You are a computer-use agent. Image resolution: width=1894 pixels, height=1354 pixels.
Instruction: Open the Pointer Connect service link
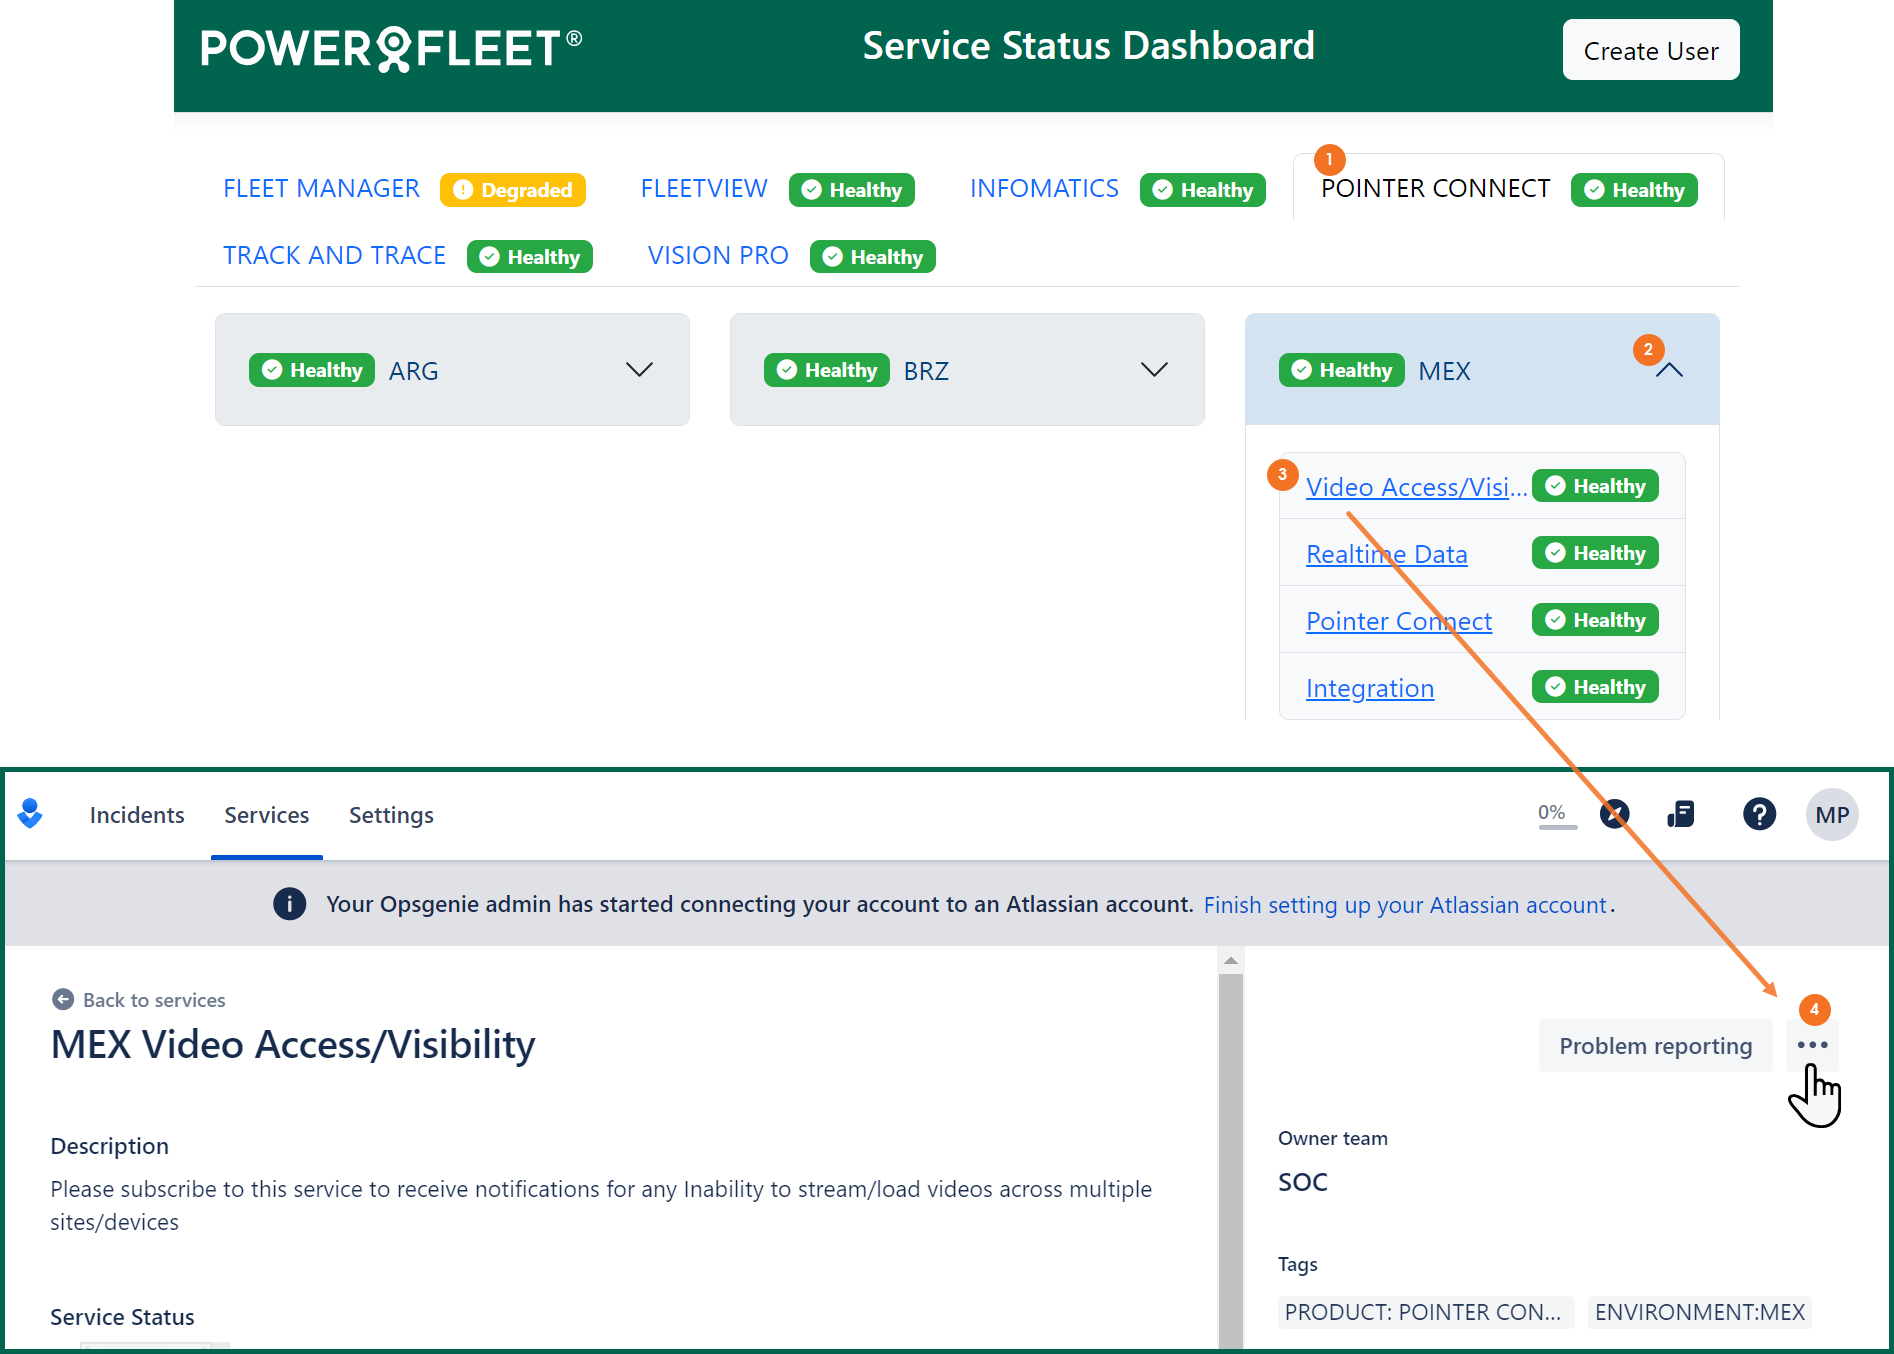(1399, 621)
